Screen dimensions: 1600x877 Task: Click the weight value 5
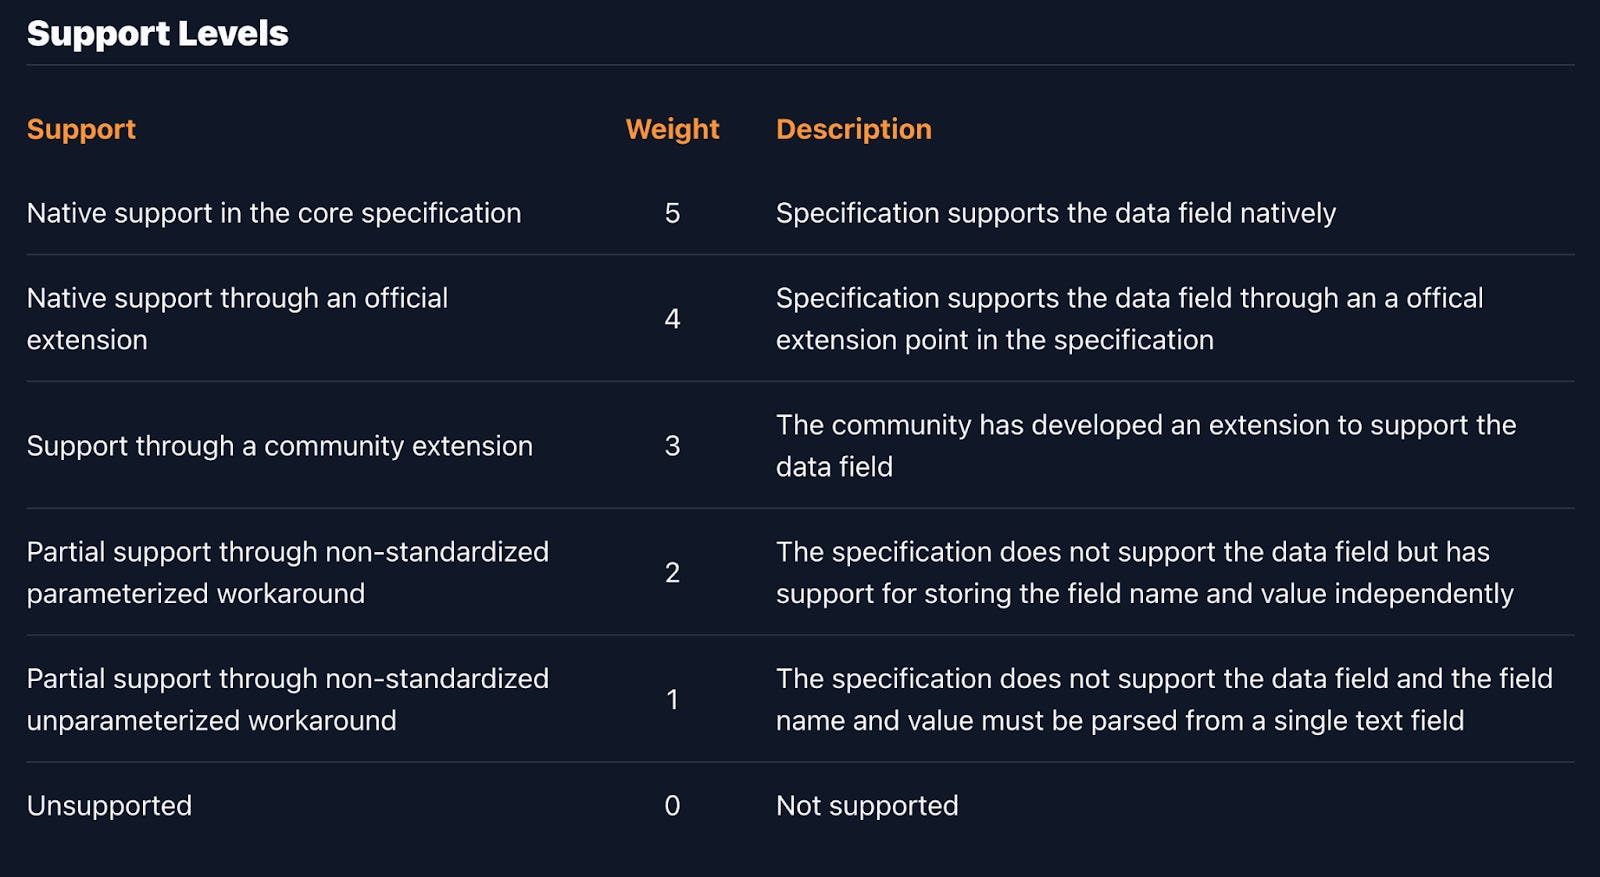coord(672,213)
